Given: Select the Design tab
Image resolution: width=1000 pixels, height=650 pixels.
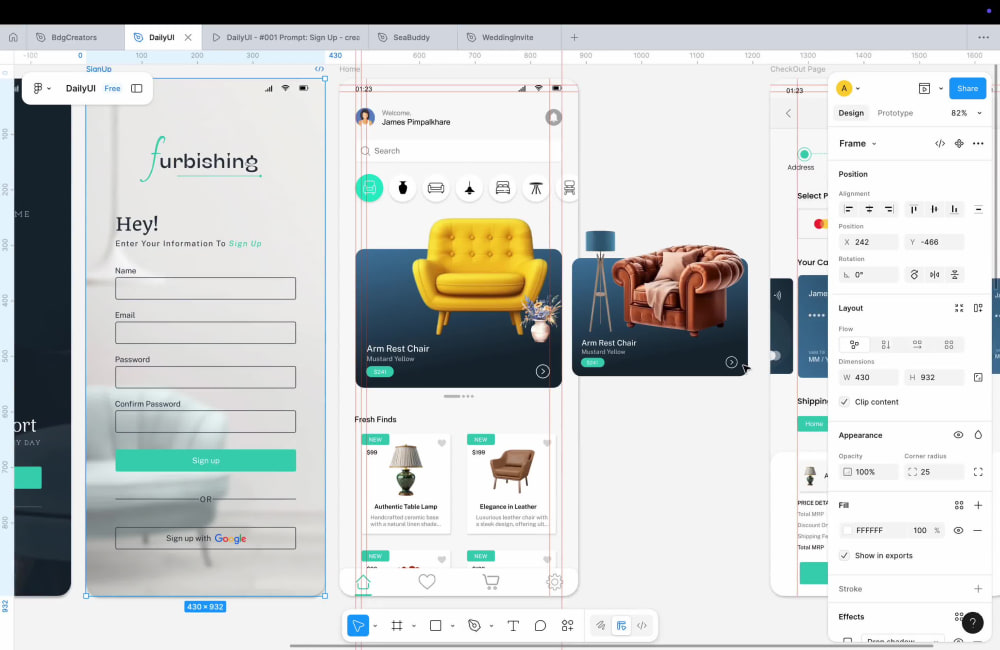Looking at the screenshot, I should pos(851,113).
